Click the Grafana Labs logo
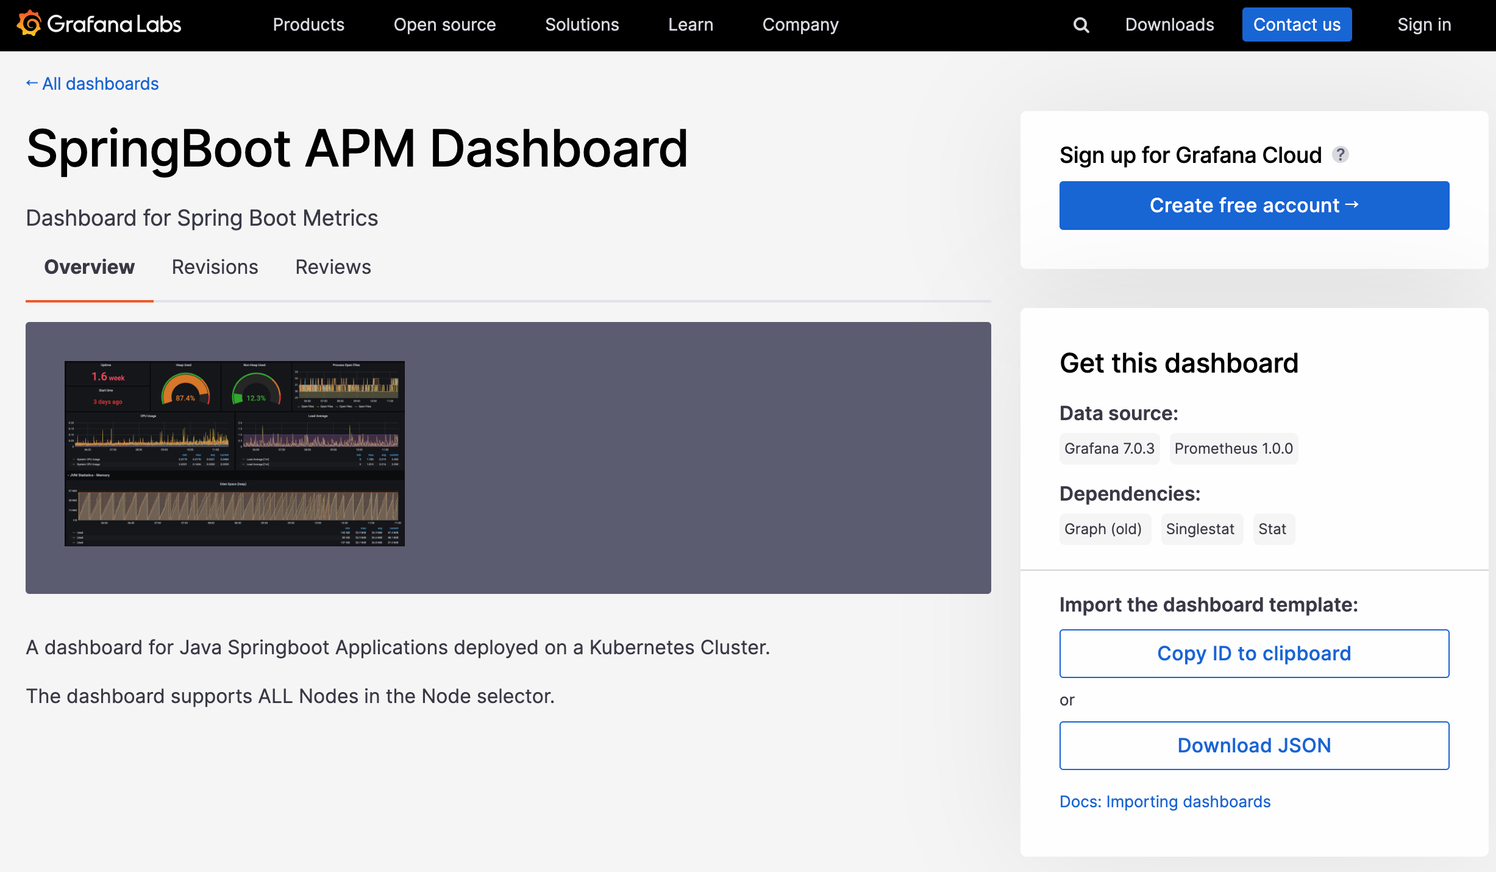1496x872 pixels. coord(99,24)
